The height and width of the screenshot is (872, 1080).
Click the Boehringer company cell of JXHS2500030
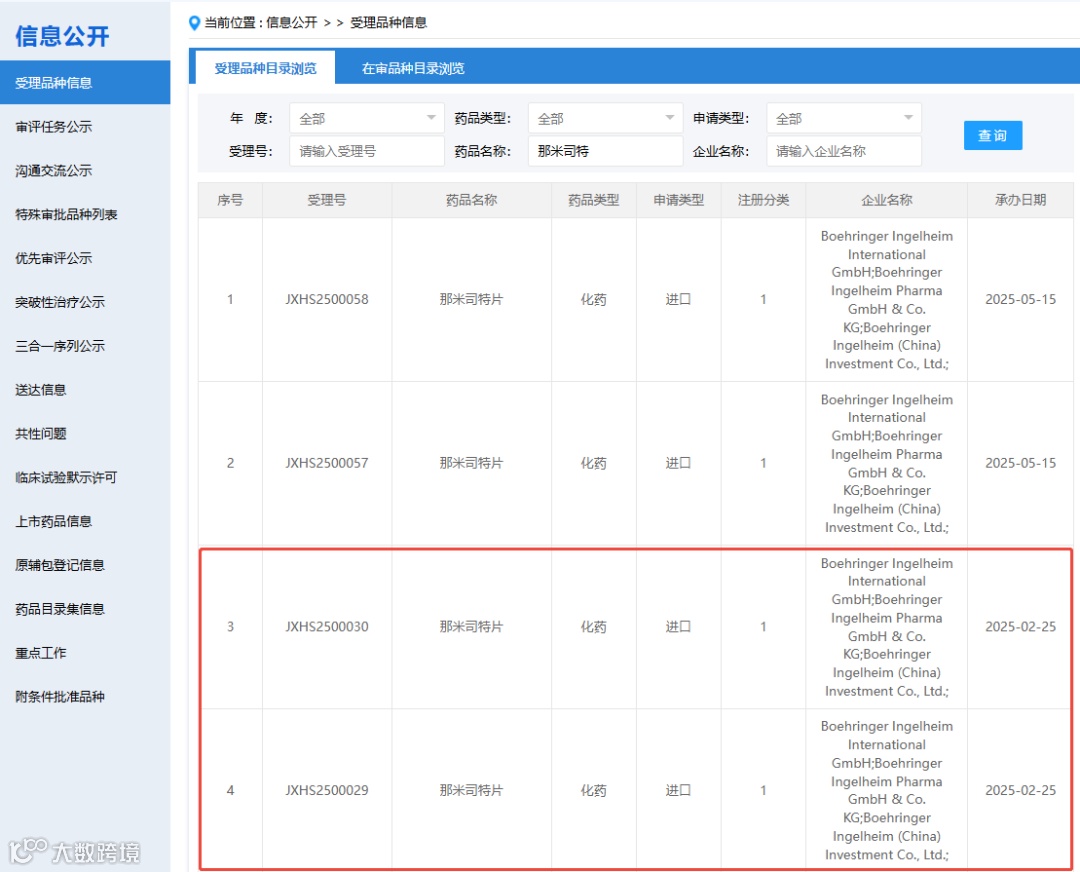[886, 627]
